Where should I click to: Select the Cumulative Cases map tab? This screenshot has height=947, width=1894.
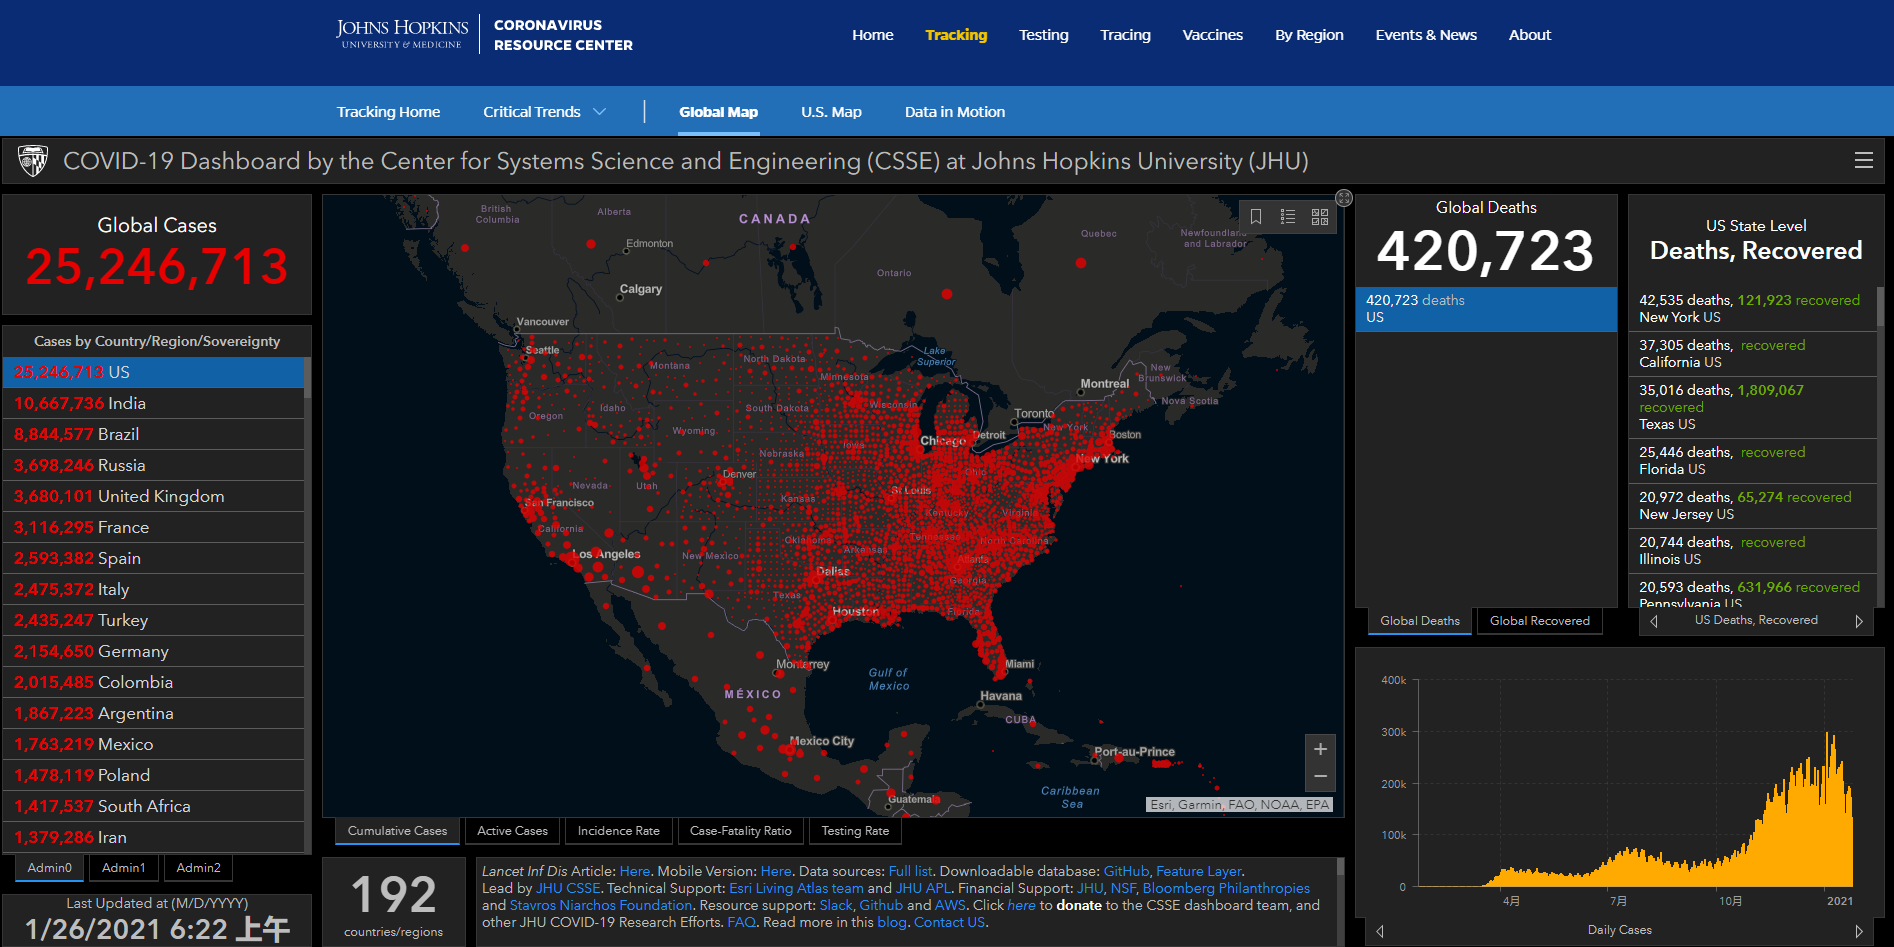pyautogui.click(x=397, y=831)
